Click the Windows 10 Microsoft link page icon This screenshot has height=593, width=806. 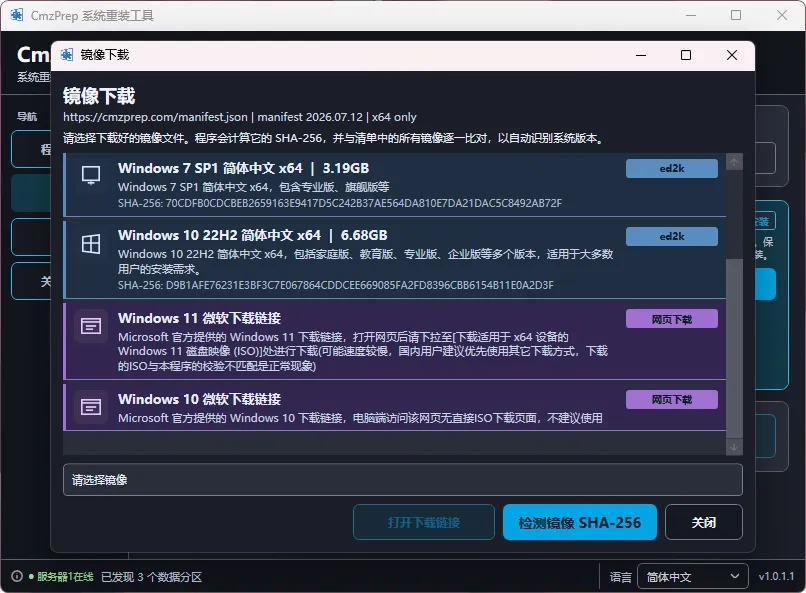91,407
